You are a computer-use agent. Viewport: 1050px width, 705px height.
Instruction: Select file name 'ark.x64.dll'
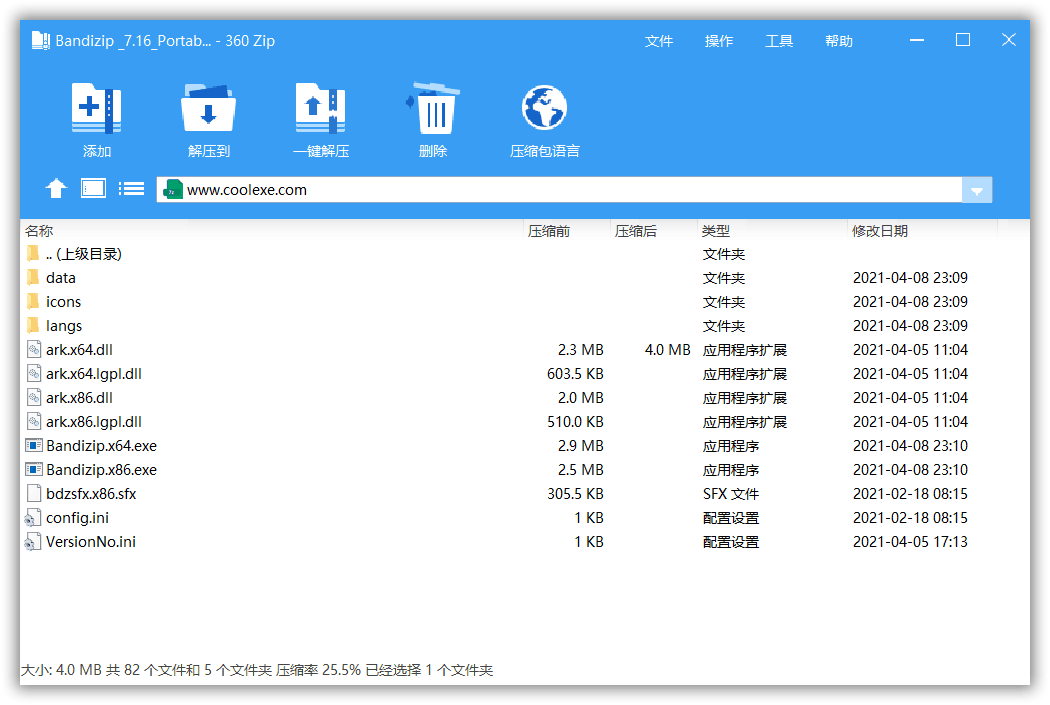pos(79,349)
